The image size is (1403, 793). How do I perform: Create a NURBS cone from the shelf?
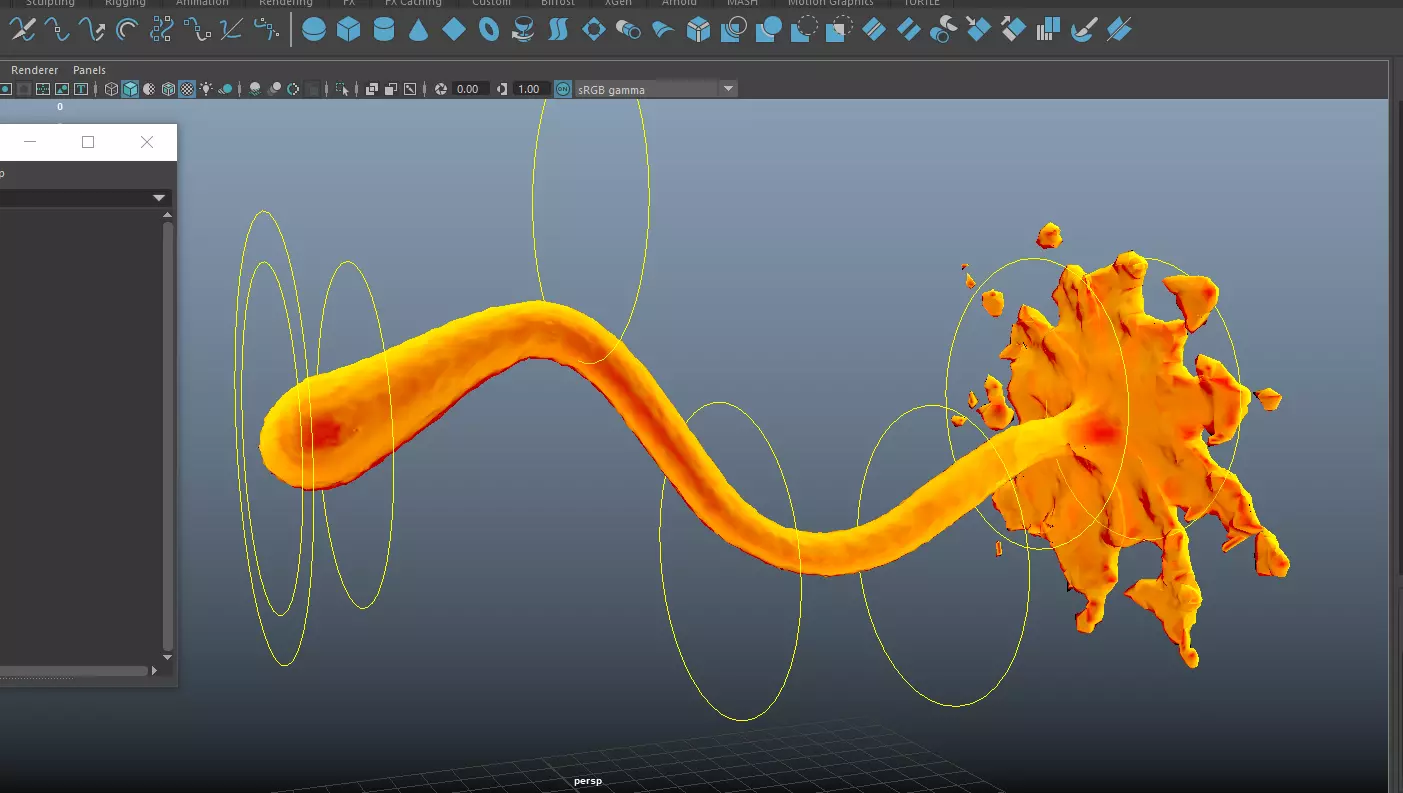(x=419, y=30)
